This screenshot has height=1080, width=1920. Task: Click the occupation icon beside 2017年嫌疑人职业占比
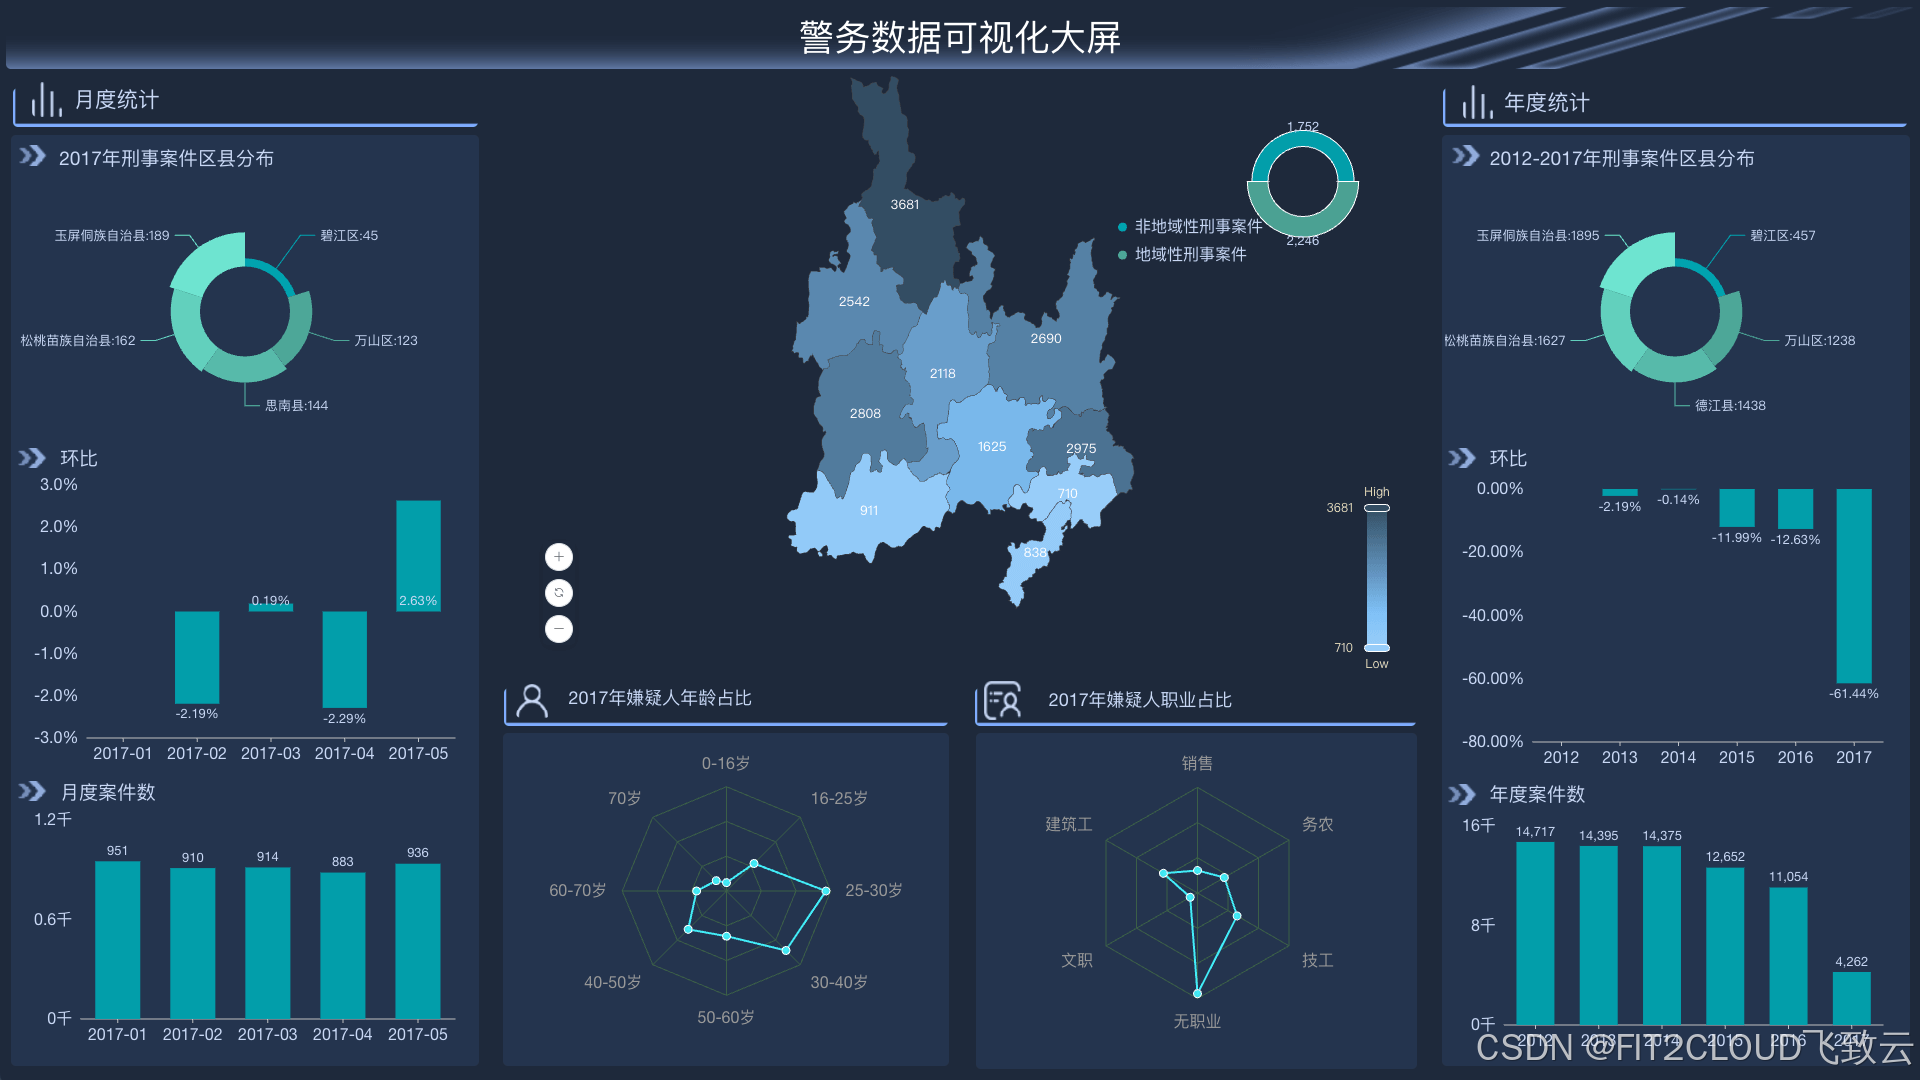1002,700
